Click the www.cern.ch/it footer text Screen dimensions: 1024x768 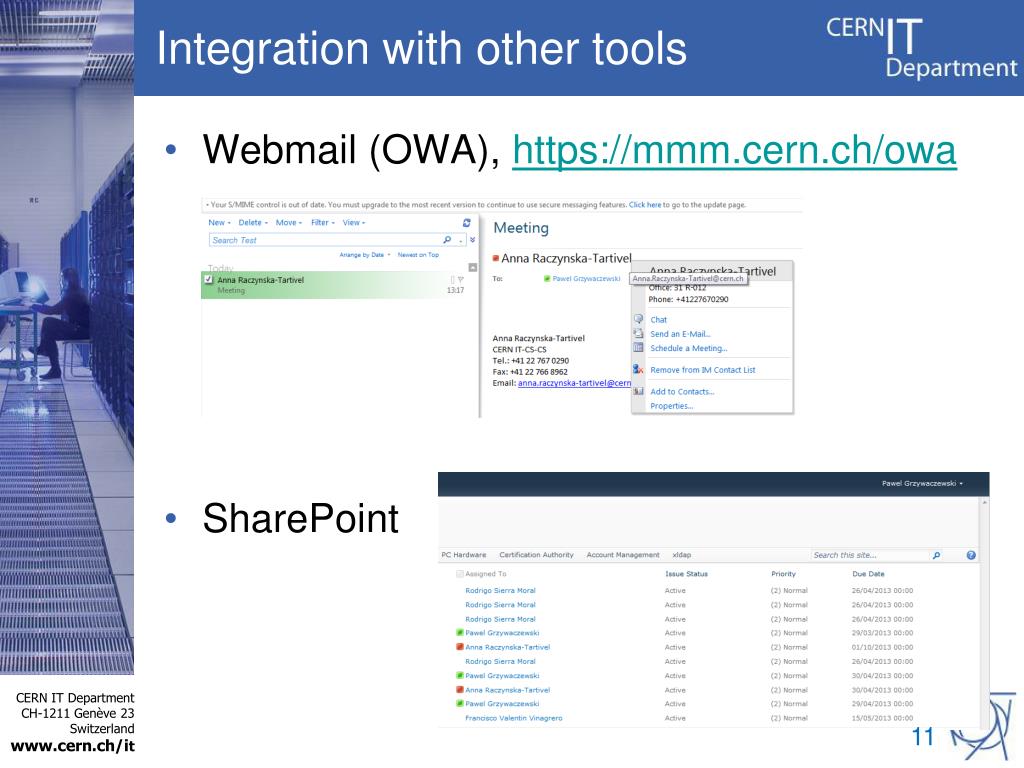(x=73, y=746)
